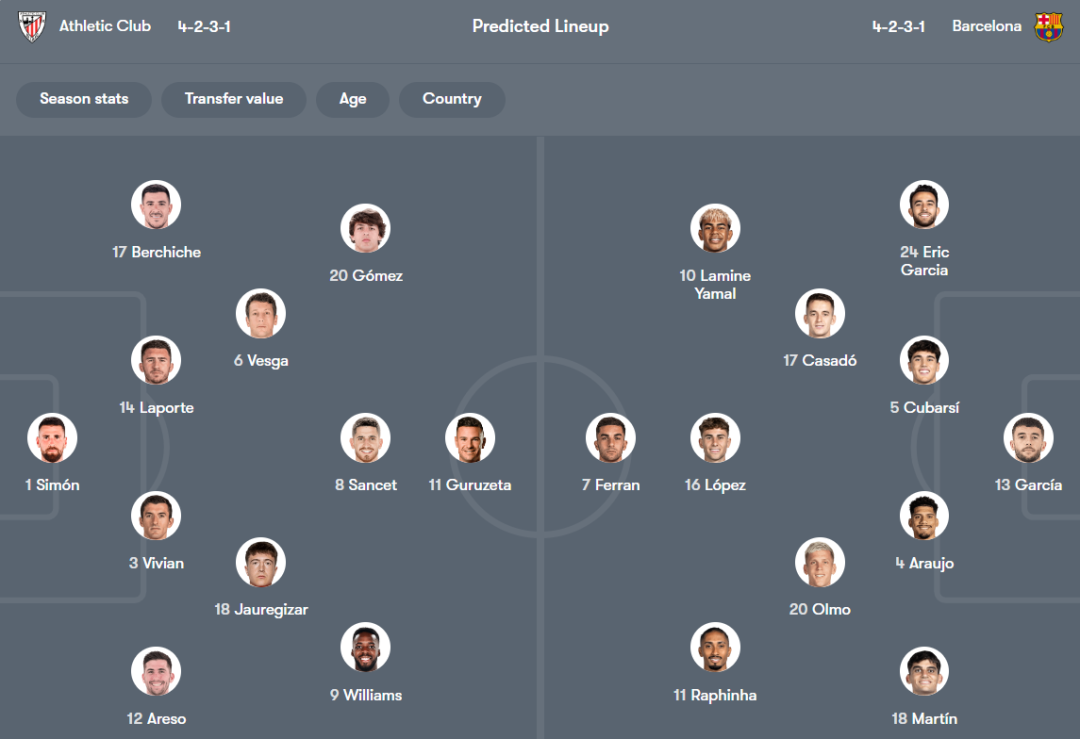Select Laporte's defender avatar

tap(156, 361)
